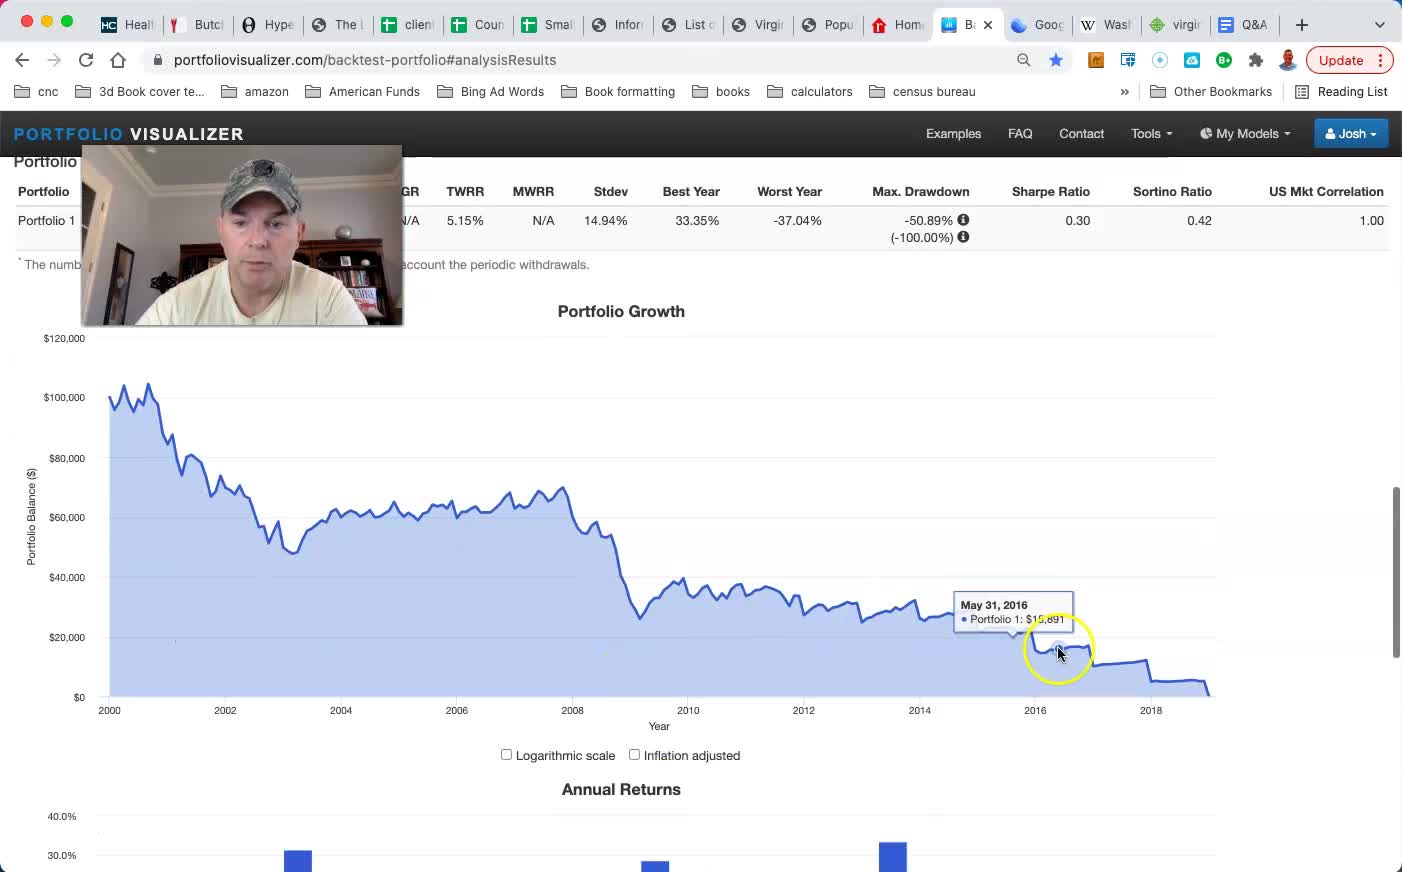Open the American Funds bookmark folder
The width and height of the screenshot is (1402, 872).
363,92
